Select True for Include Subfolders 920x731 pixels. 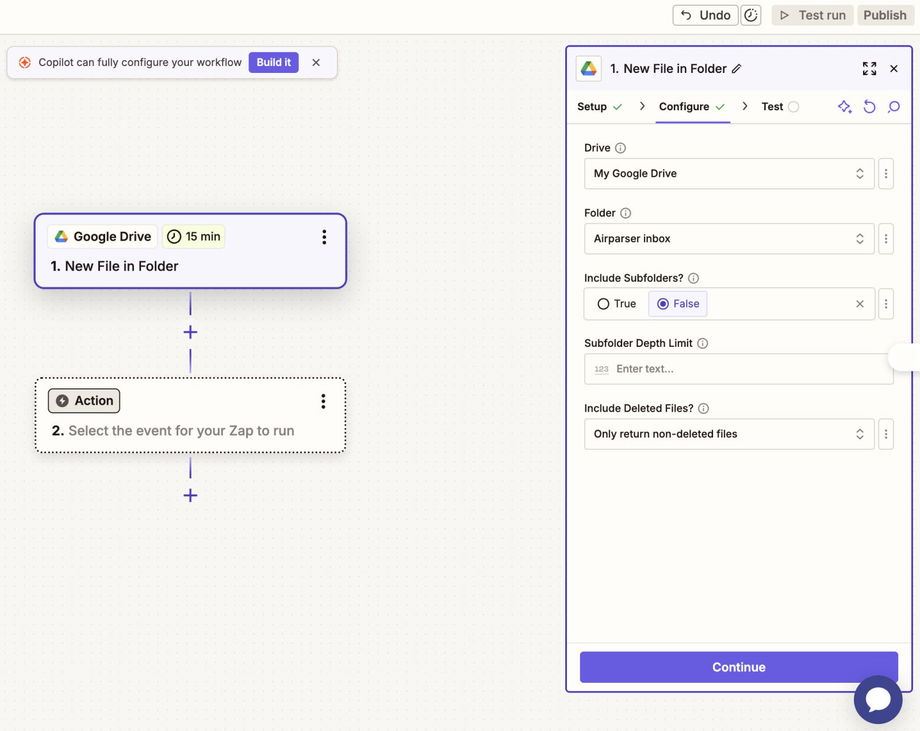[x=617, y=304]
